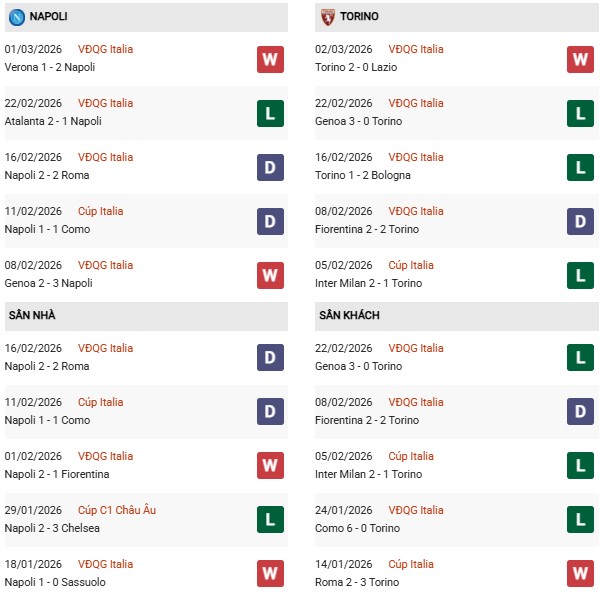This screenshot has width=600, height=595.
Task: Select the Sân Khách section header
Action: 349,315
